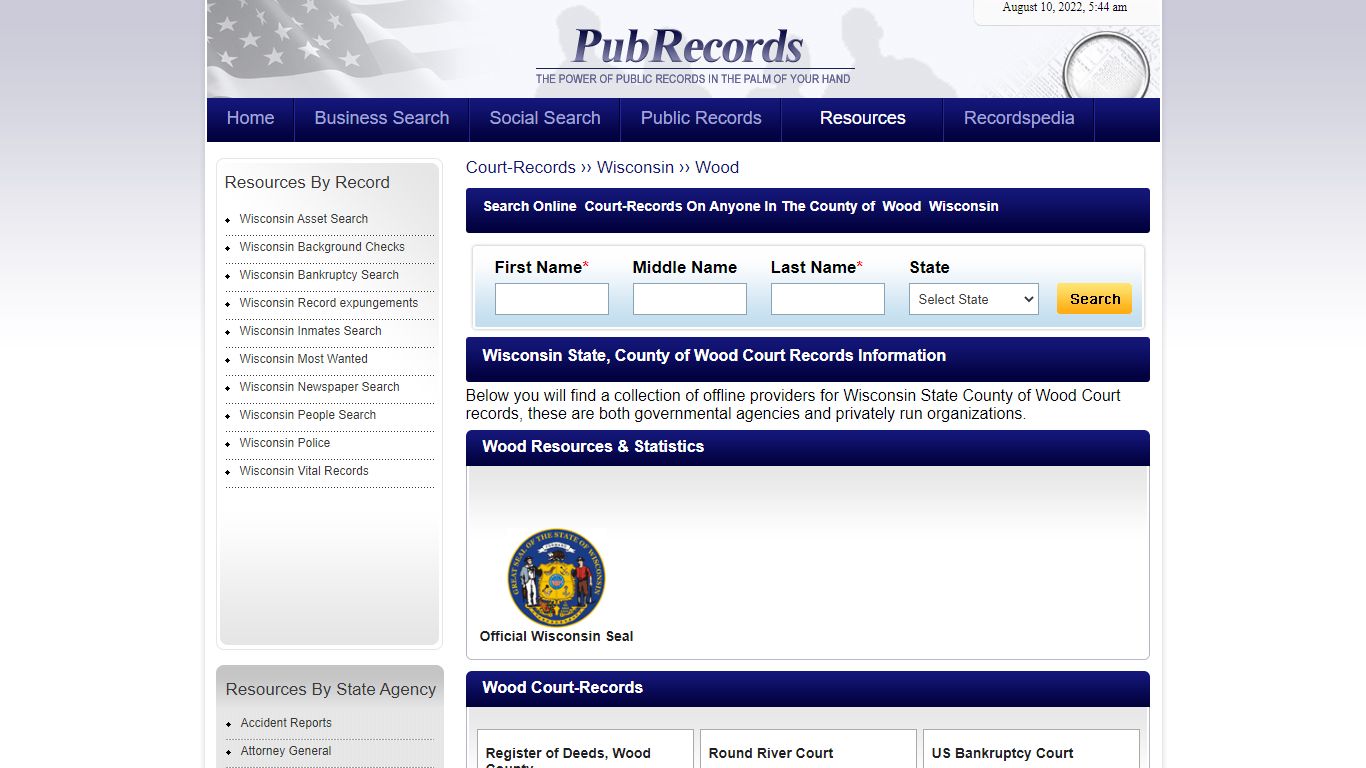Screen dimensions: 1366x768
Task: Open the Home menu item
Action: pos(250,118)
